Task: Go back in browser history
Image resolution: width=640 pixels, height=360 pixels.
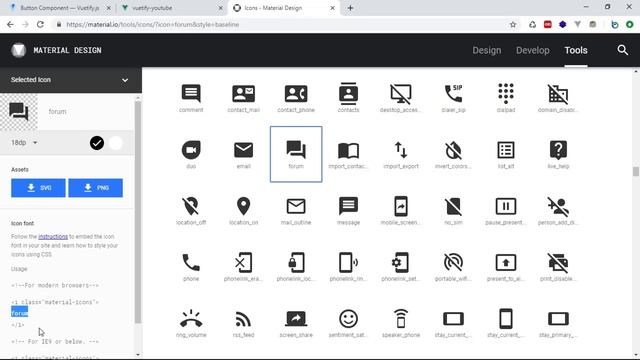Action: point(10,24)
